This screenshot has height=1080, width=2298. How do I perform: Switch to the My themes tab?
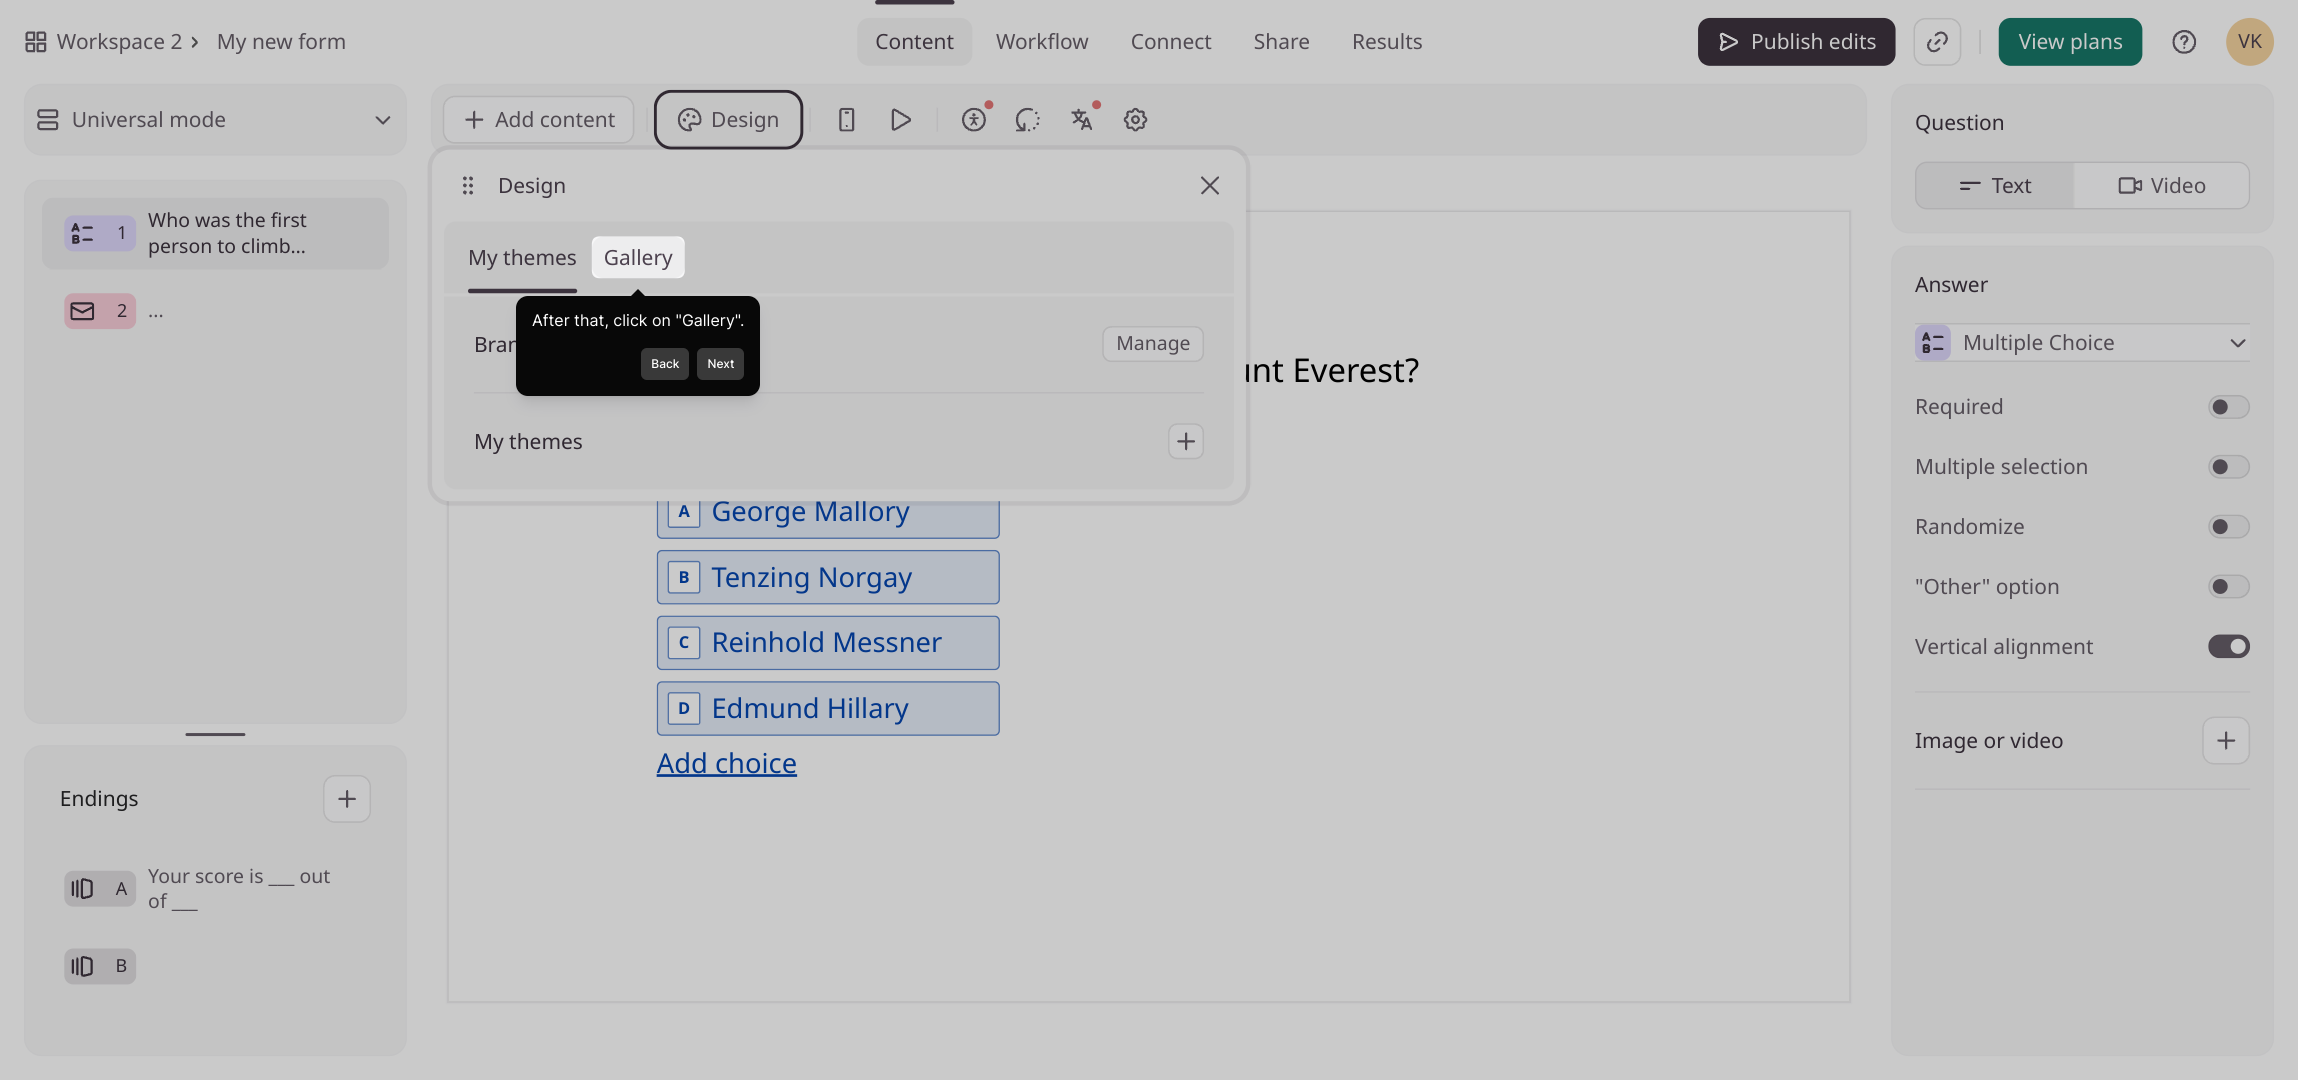(x=522, y=258)
